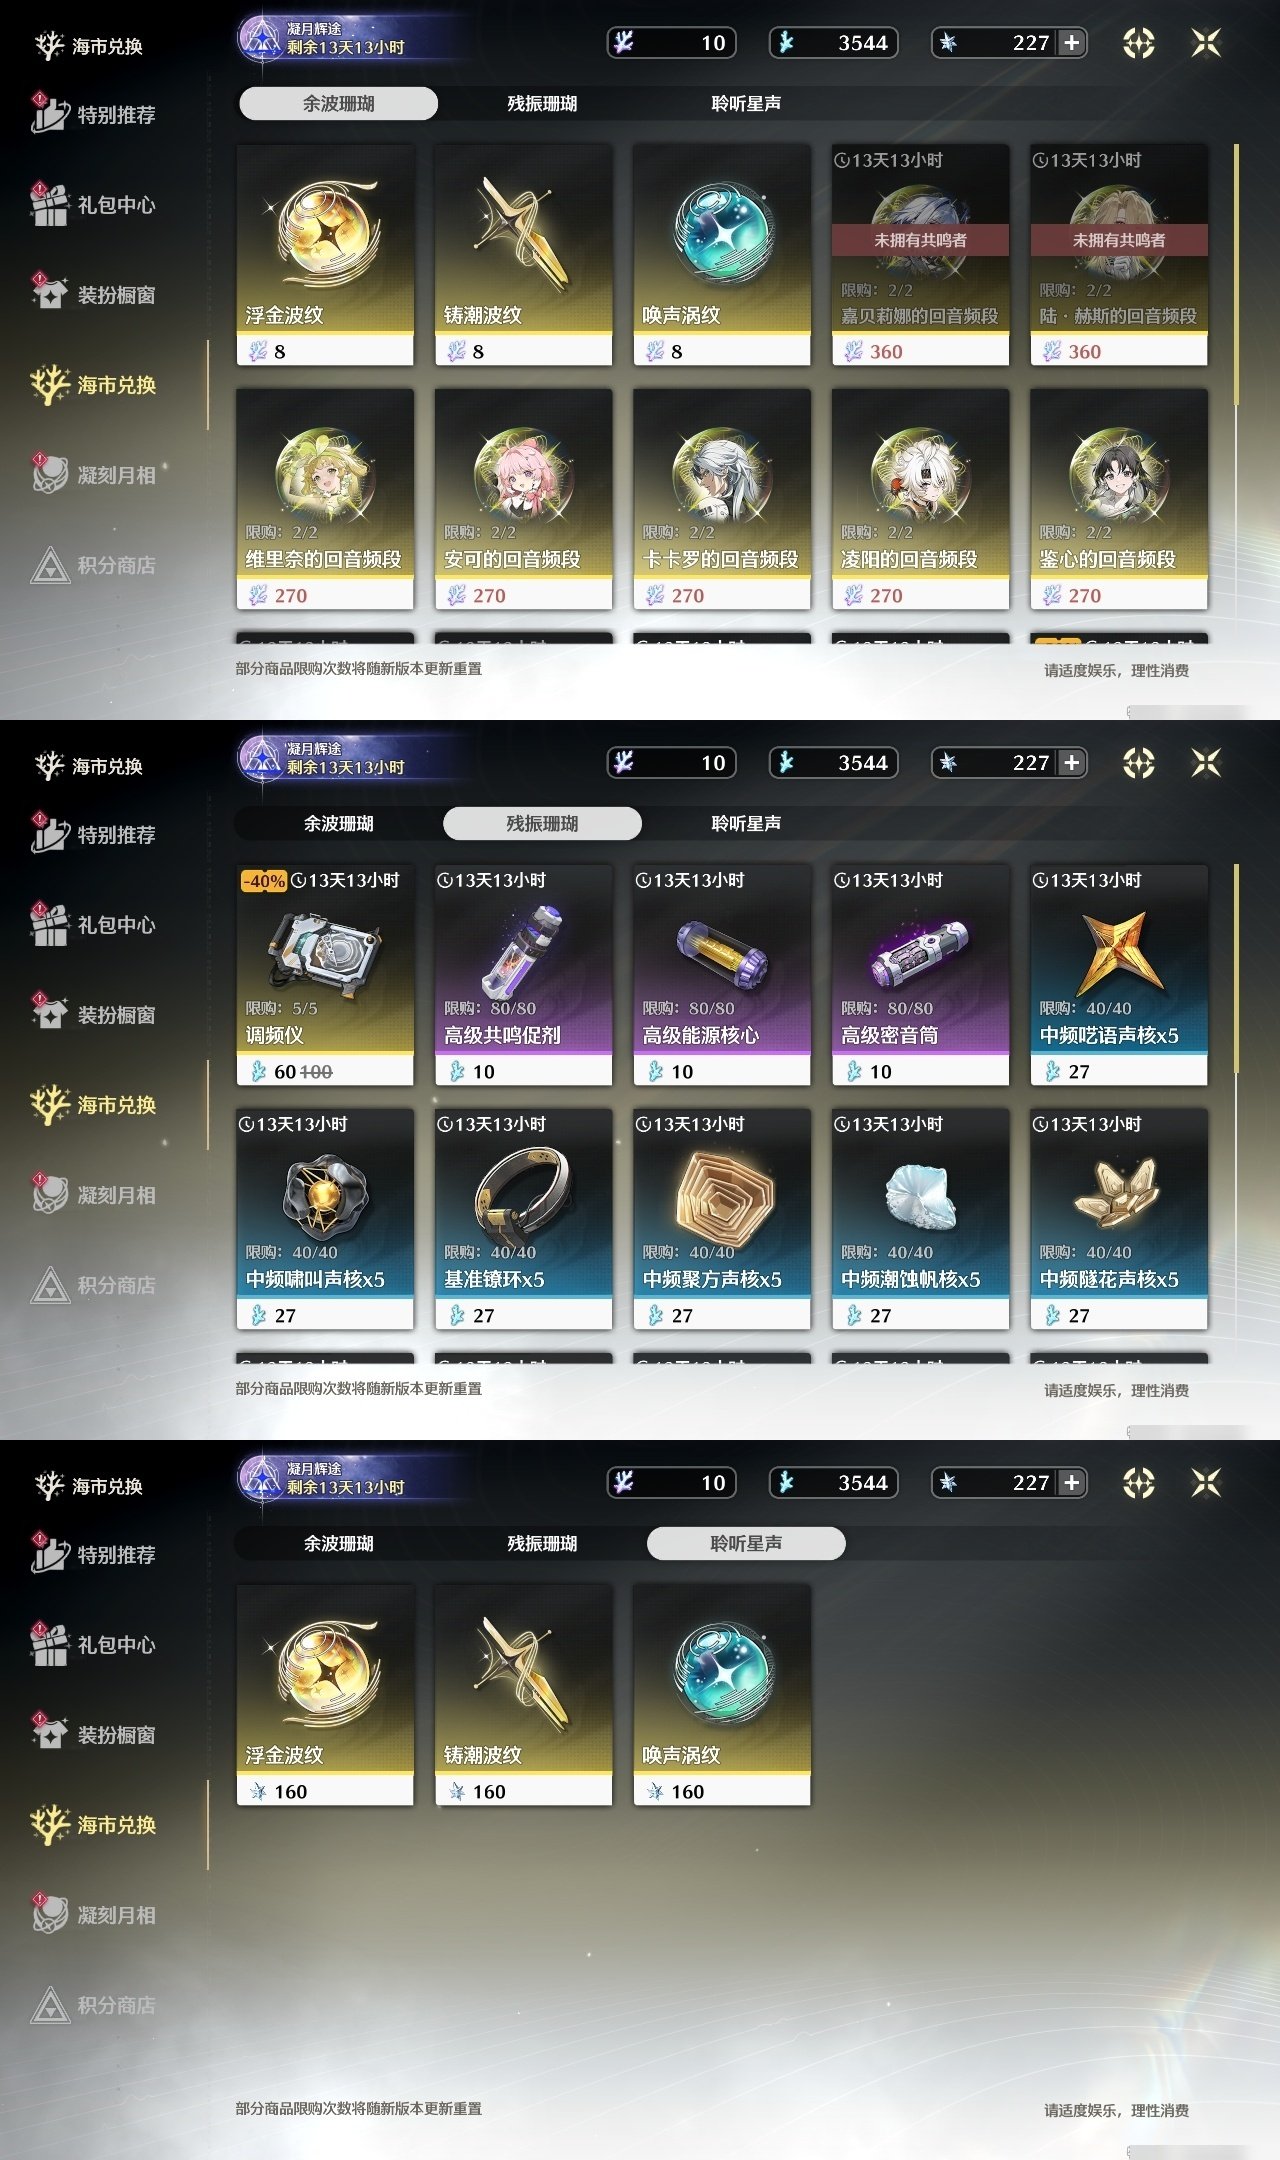Viewport: 1280px width, 2160px height.
Task: Select the discounted 调频仪 item
Action: click(325, 975)
